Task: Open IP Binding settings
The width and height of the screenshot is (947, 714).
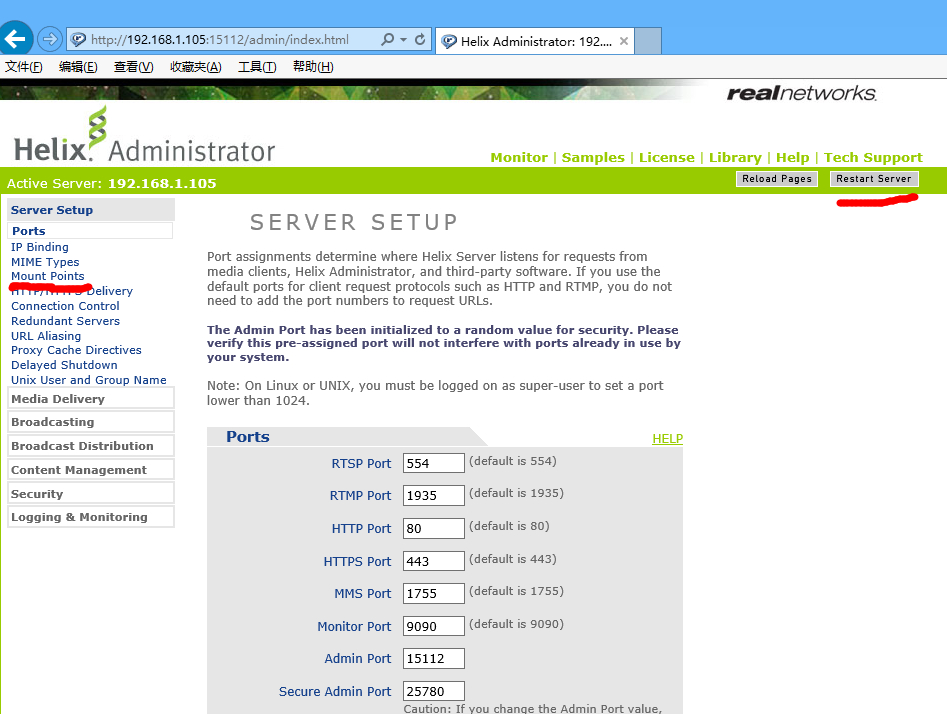Action: click(x=40, y=247)
